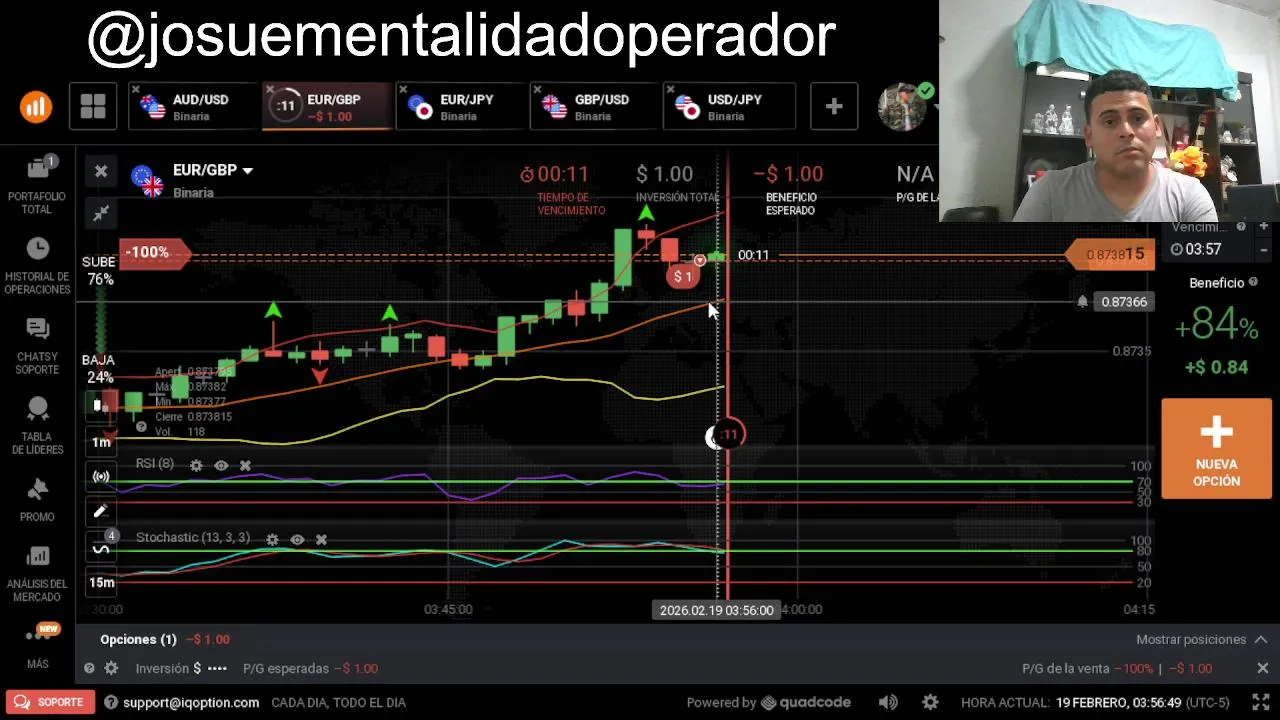
Task: Close the USD/JPY tab
Action: coord(671,90)
